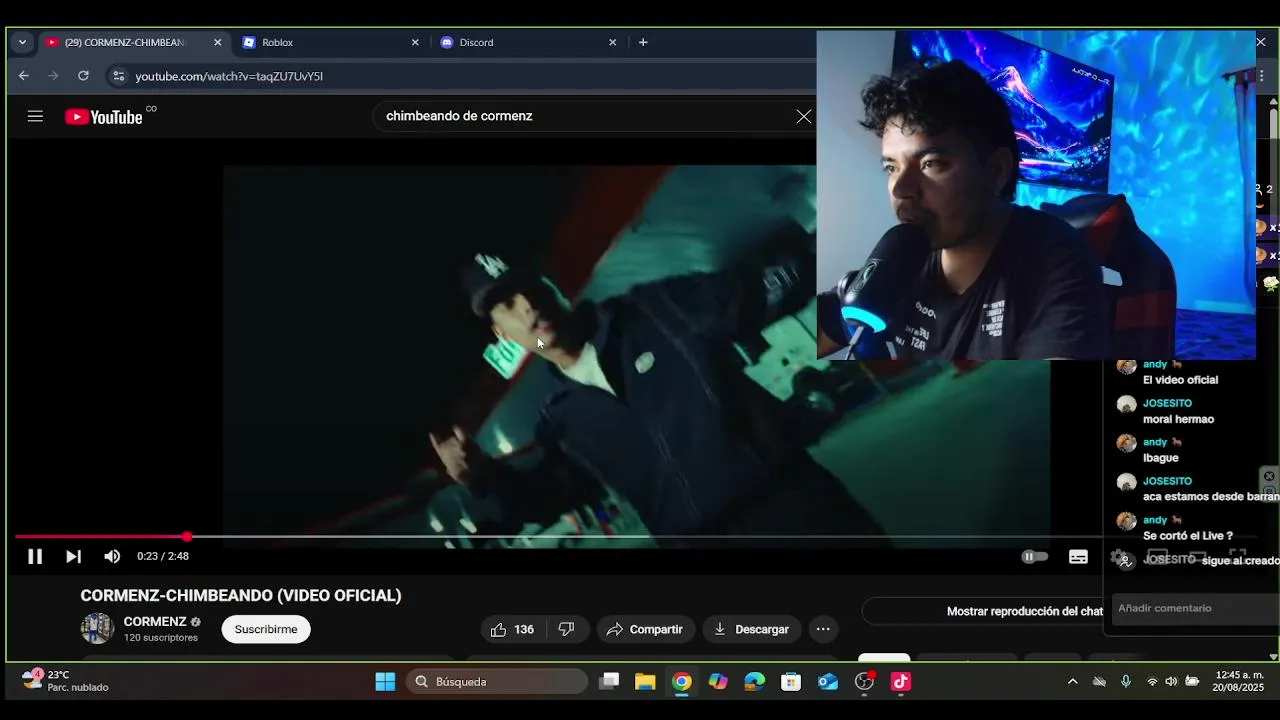Toggle subtitles on the video

pyautogui.click(x=1078, y=557)
